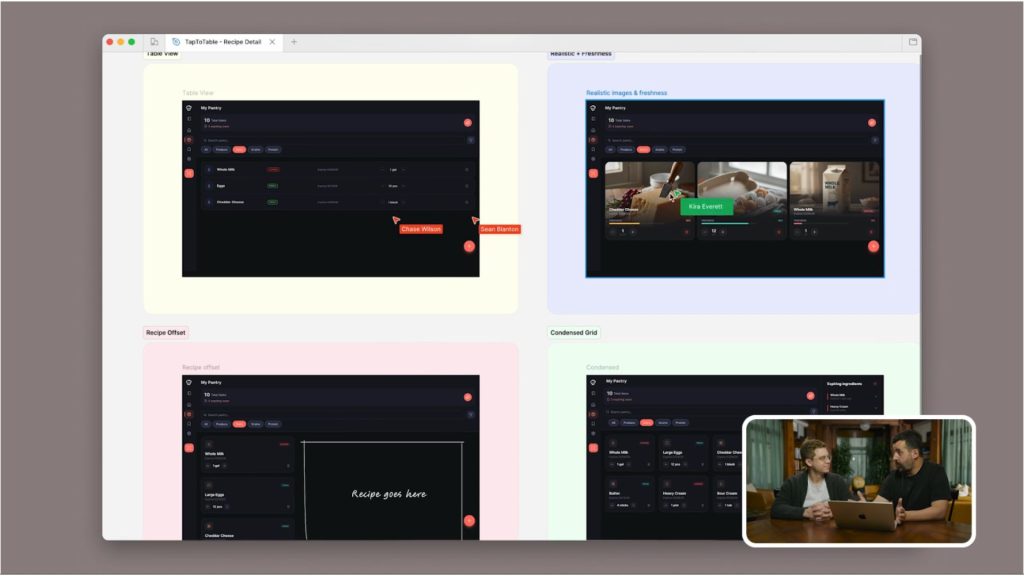Click Butter card in Condensed frame
1024x576 pixels.
click(x=630, y=494)
